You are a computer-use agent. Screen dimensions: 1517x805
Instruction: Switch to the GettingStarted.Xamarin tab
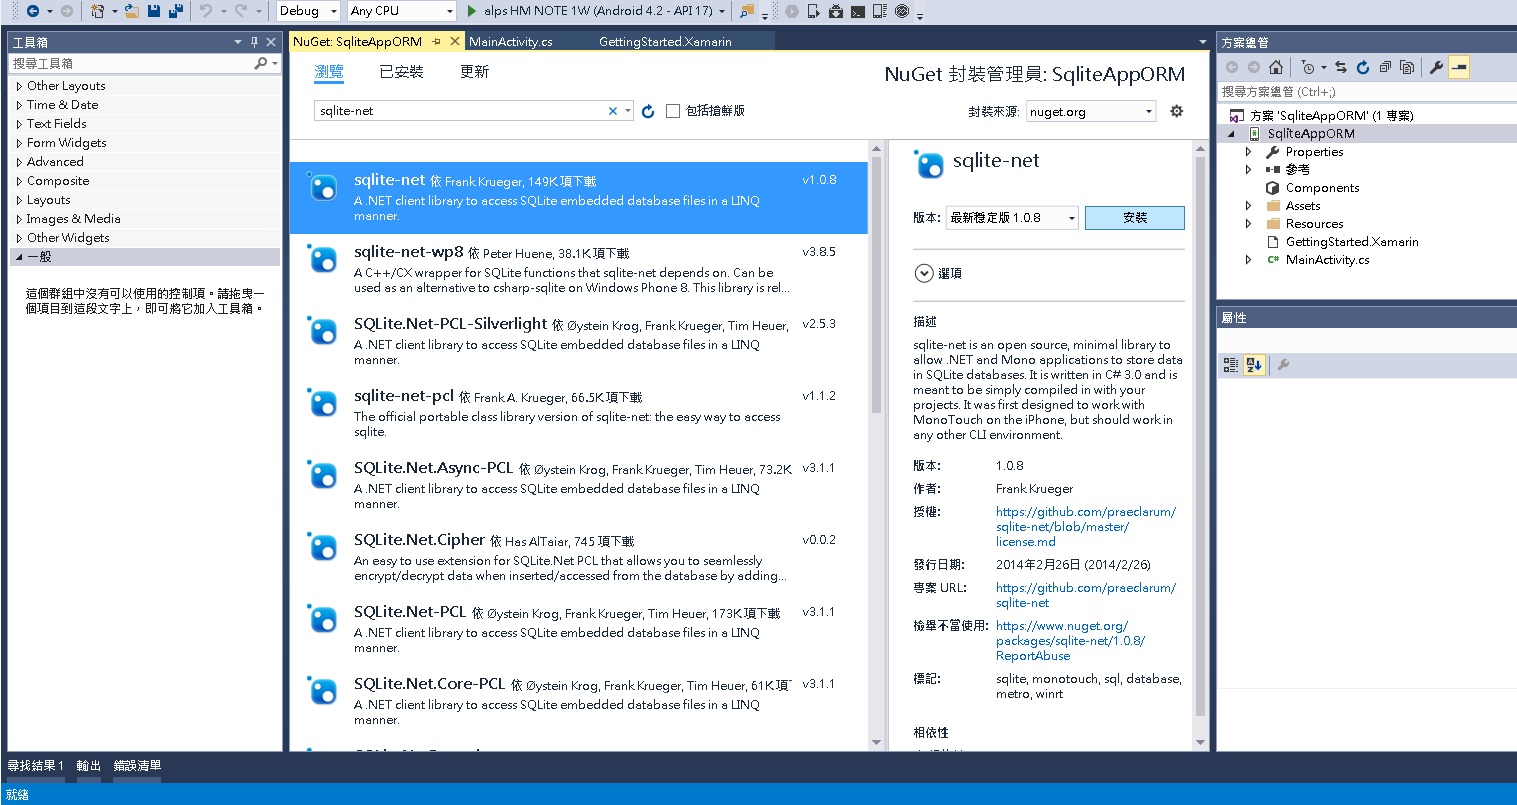point(665,41)
